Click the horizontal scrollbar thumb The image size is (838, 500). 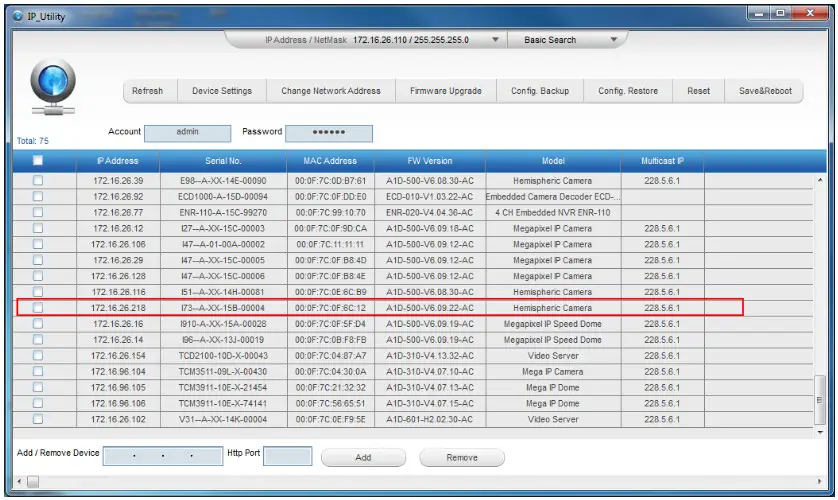pyautogui.click(x=33, y=481)
